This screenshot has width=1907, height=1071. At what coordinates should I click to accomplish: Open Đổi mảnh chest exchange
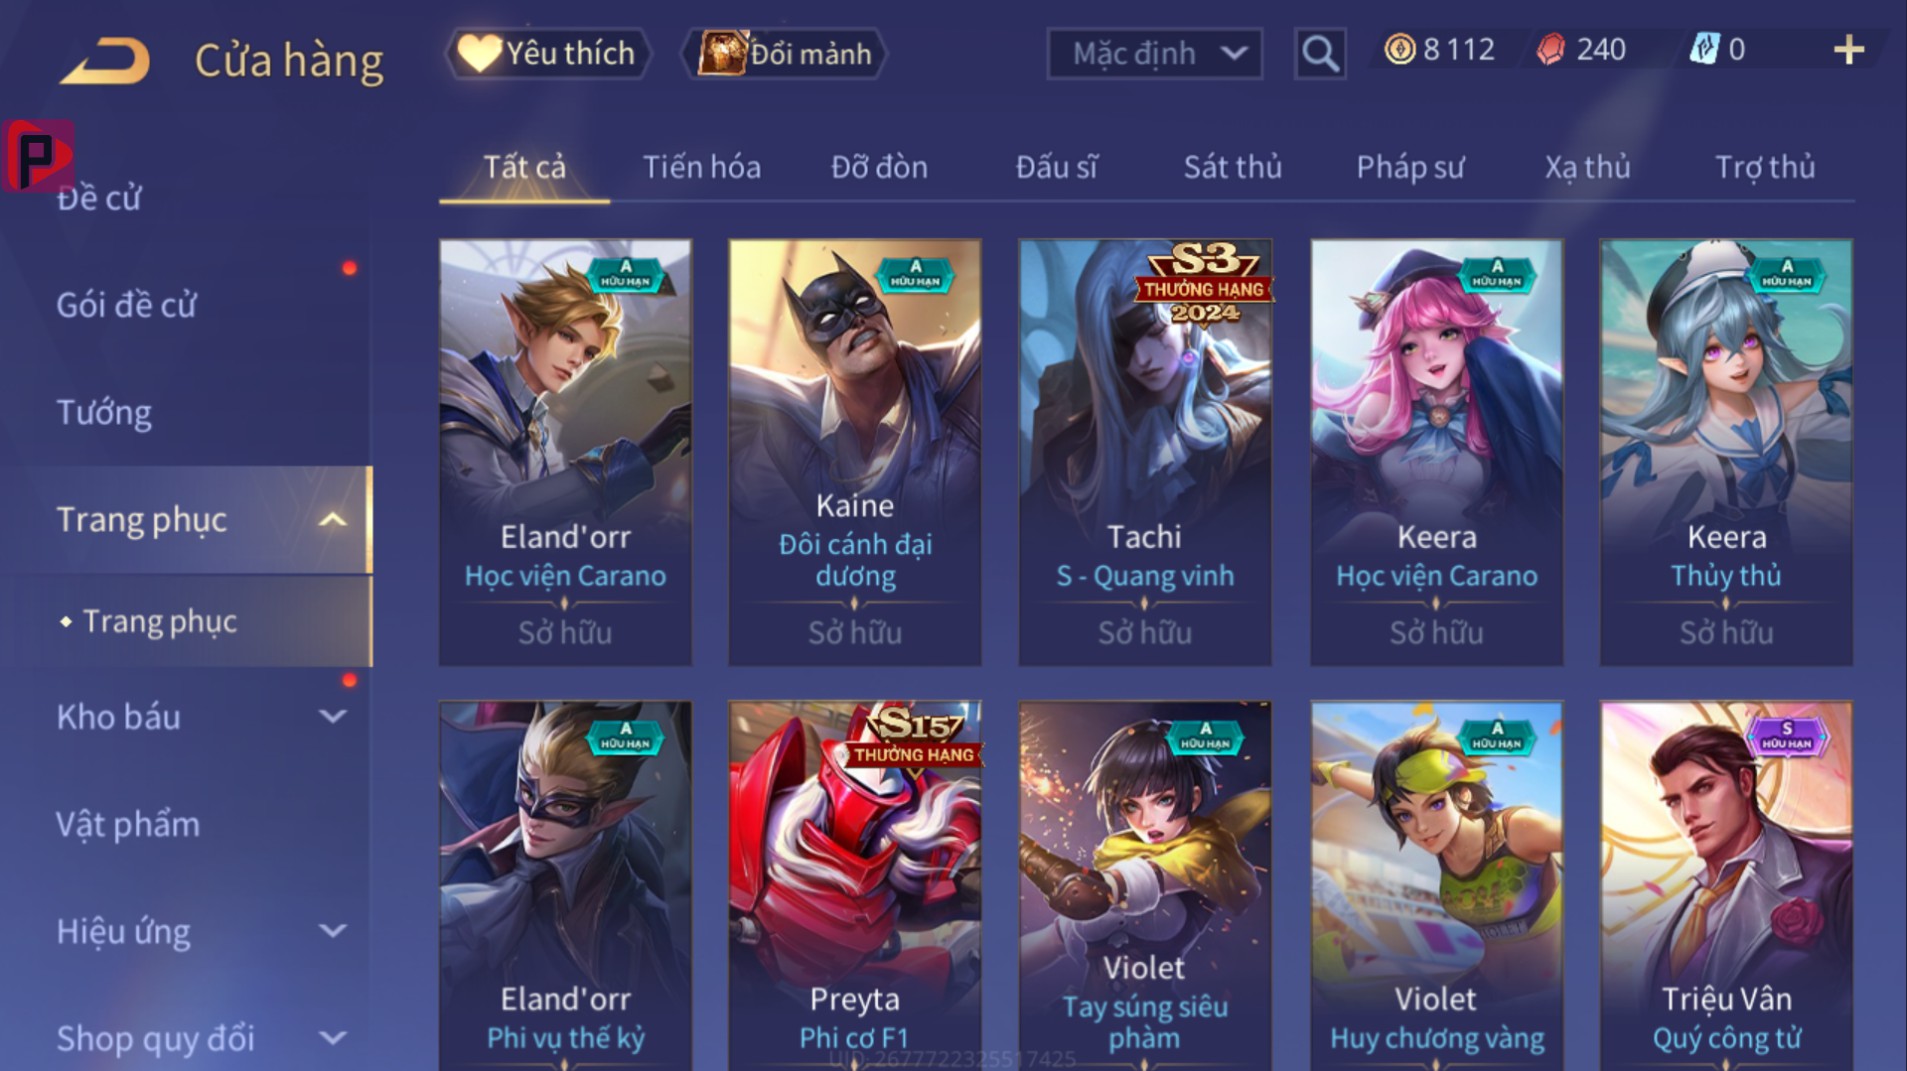785,53
